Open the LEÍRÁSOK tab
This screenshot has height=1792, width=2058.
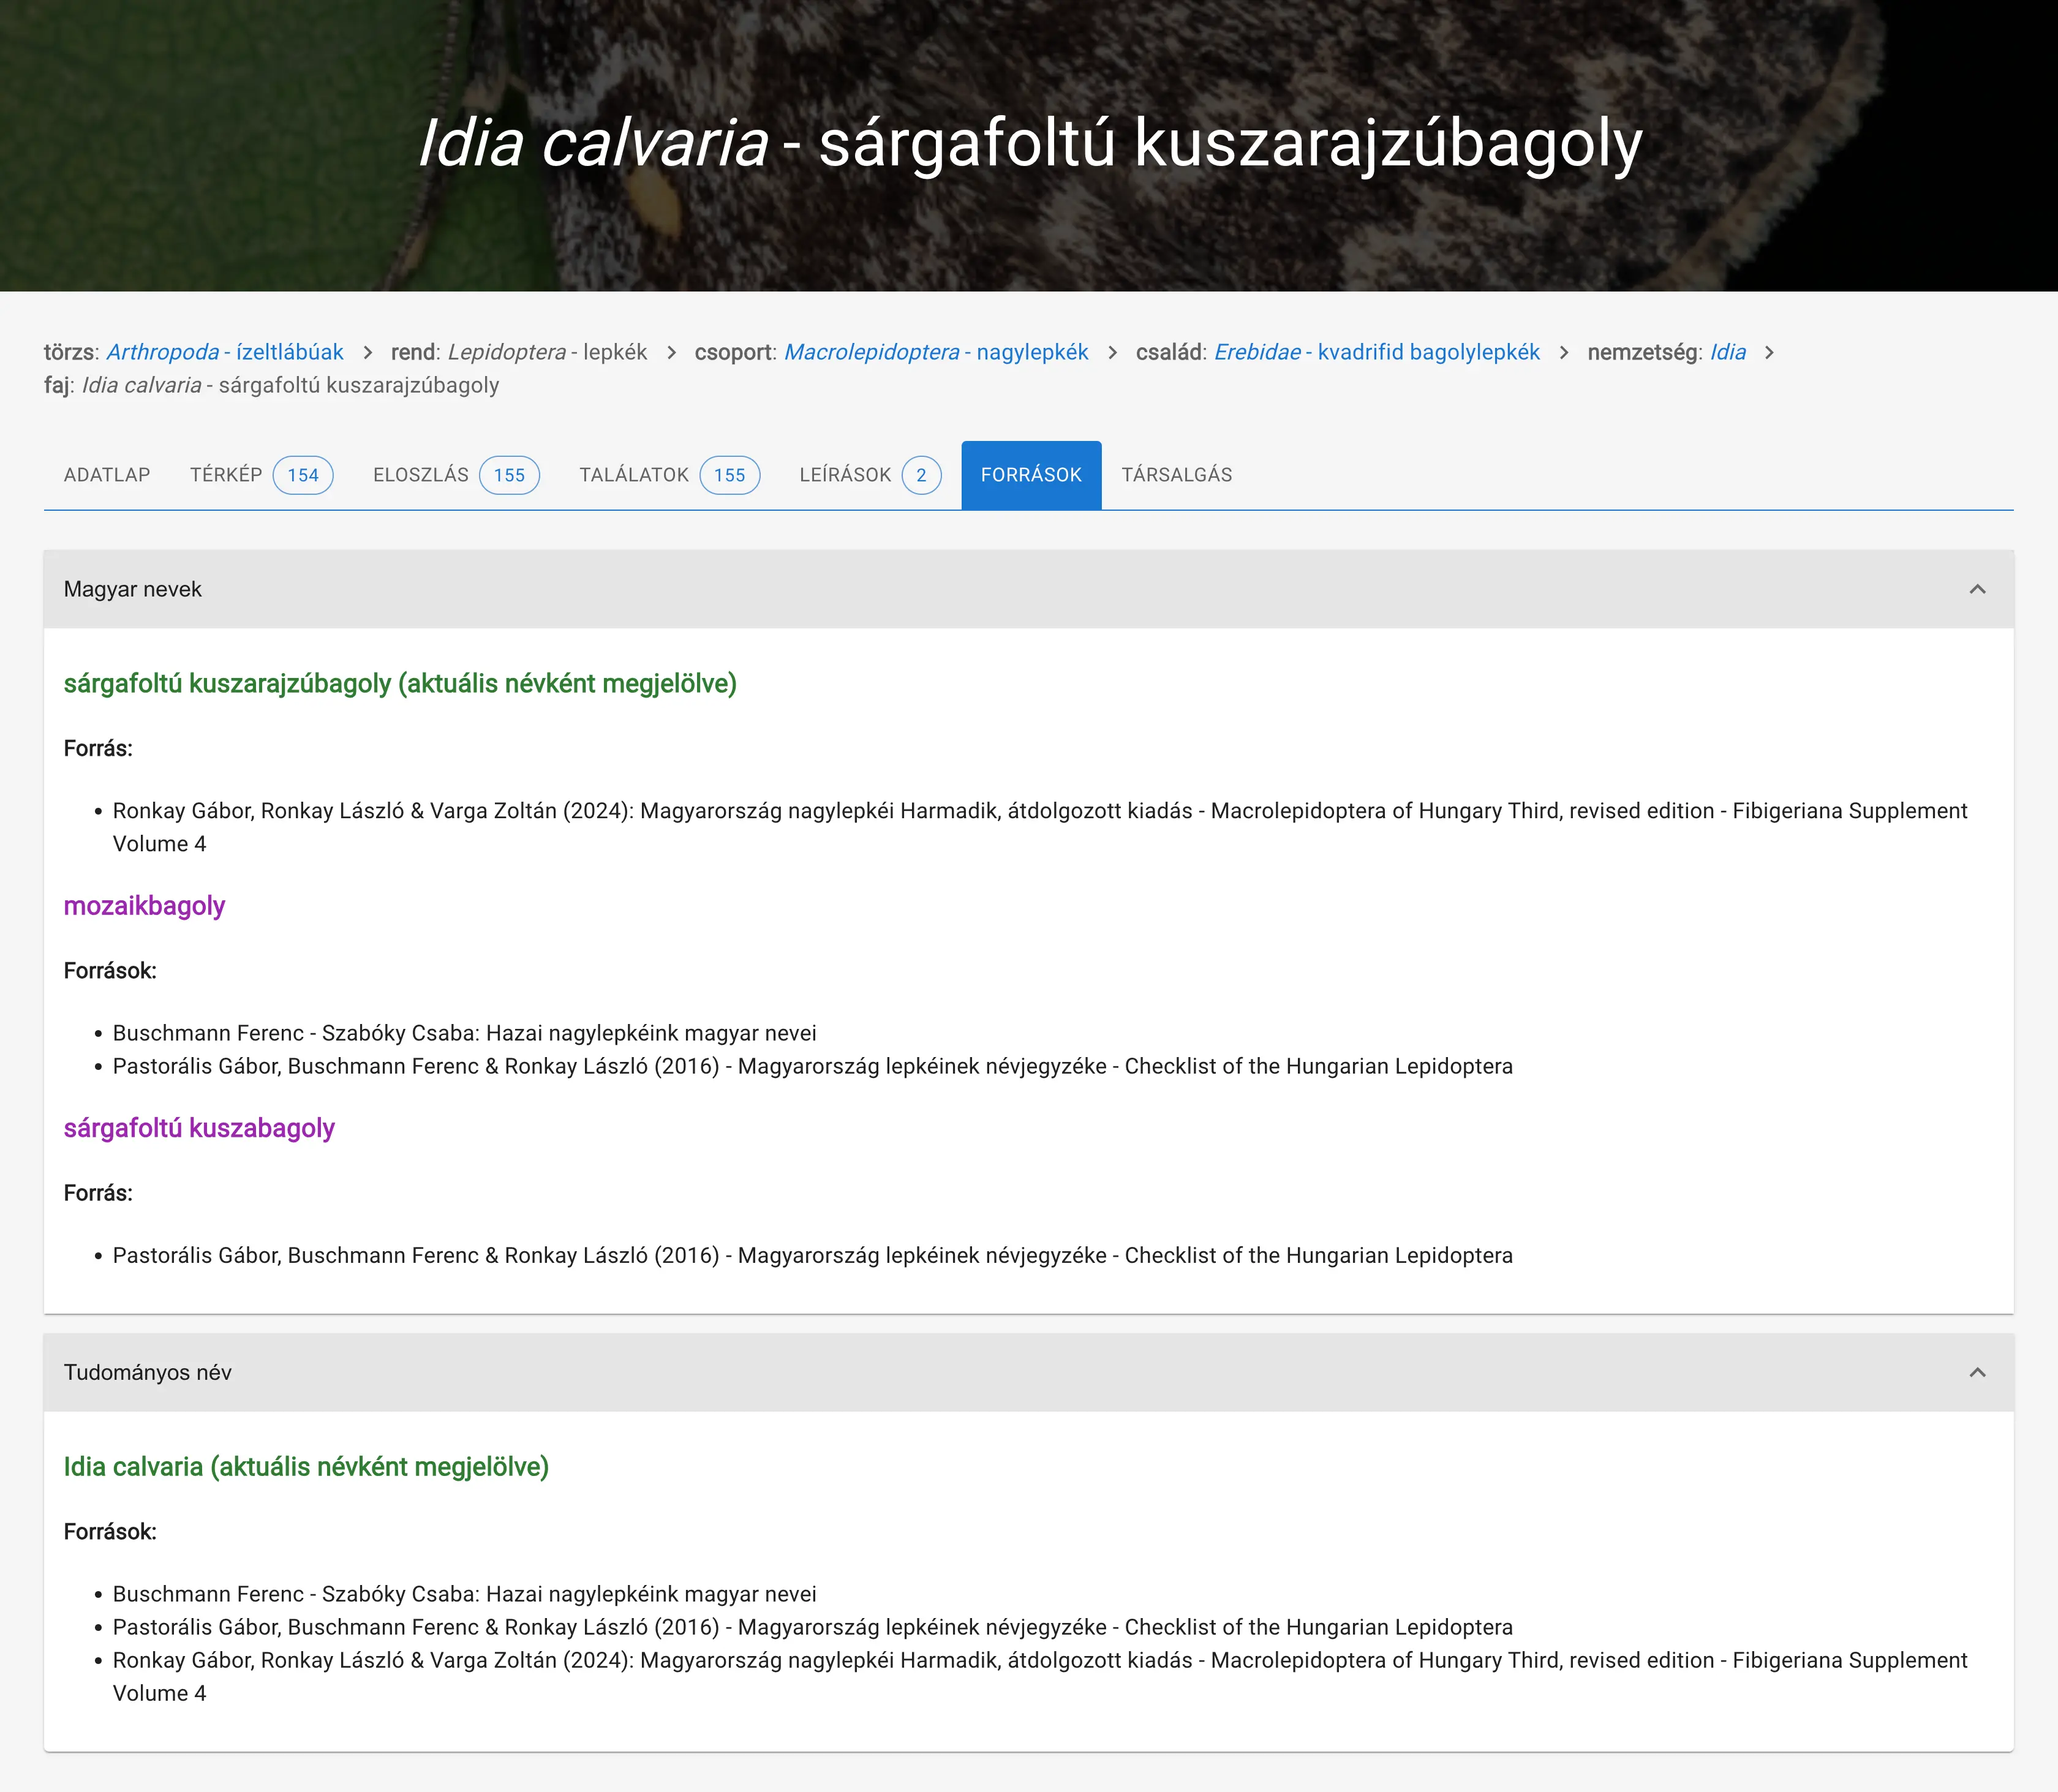pyautogui.click(x=845, y=475)
